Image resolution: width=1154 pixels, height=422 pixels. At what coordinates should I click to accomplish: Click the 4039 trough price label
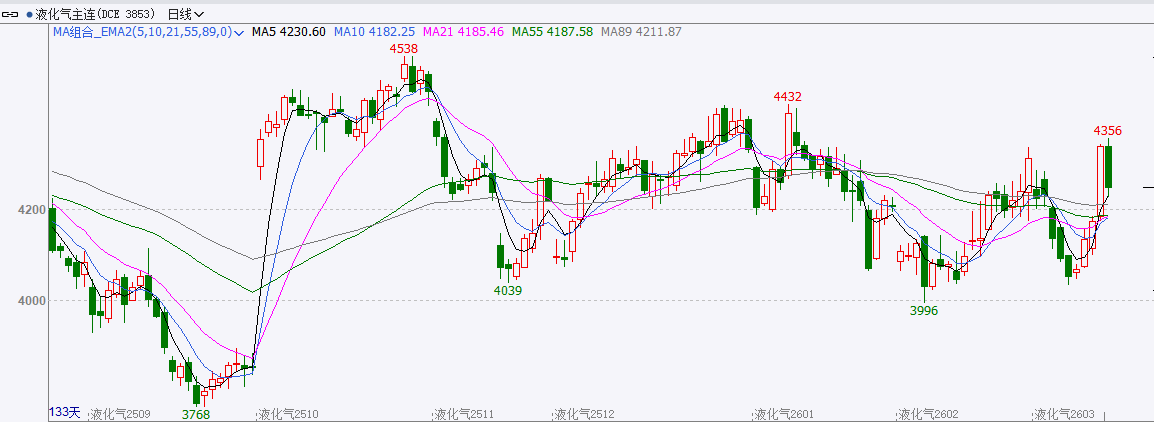pyautogui.click(x=508, y=290)
